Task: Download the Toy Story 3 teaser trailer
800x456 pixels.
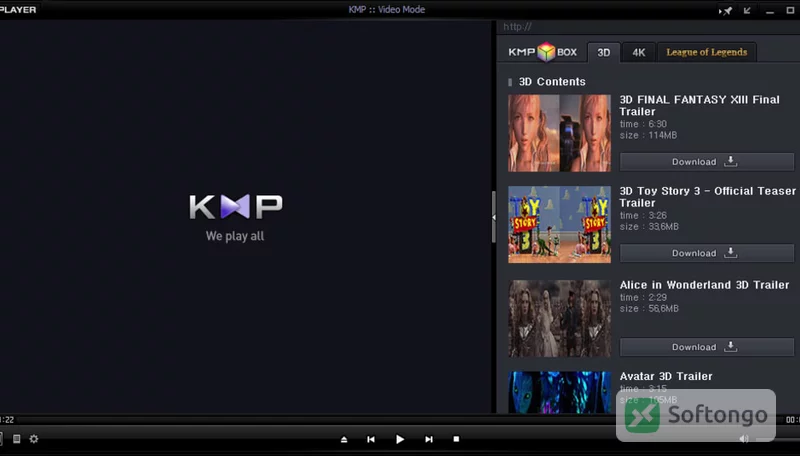Action: 707,253
